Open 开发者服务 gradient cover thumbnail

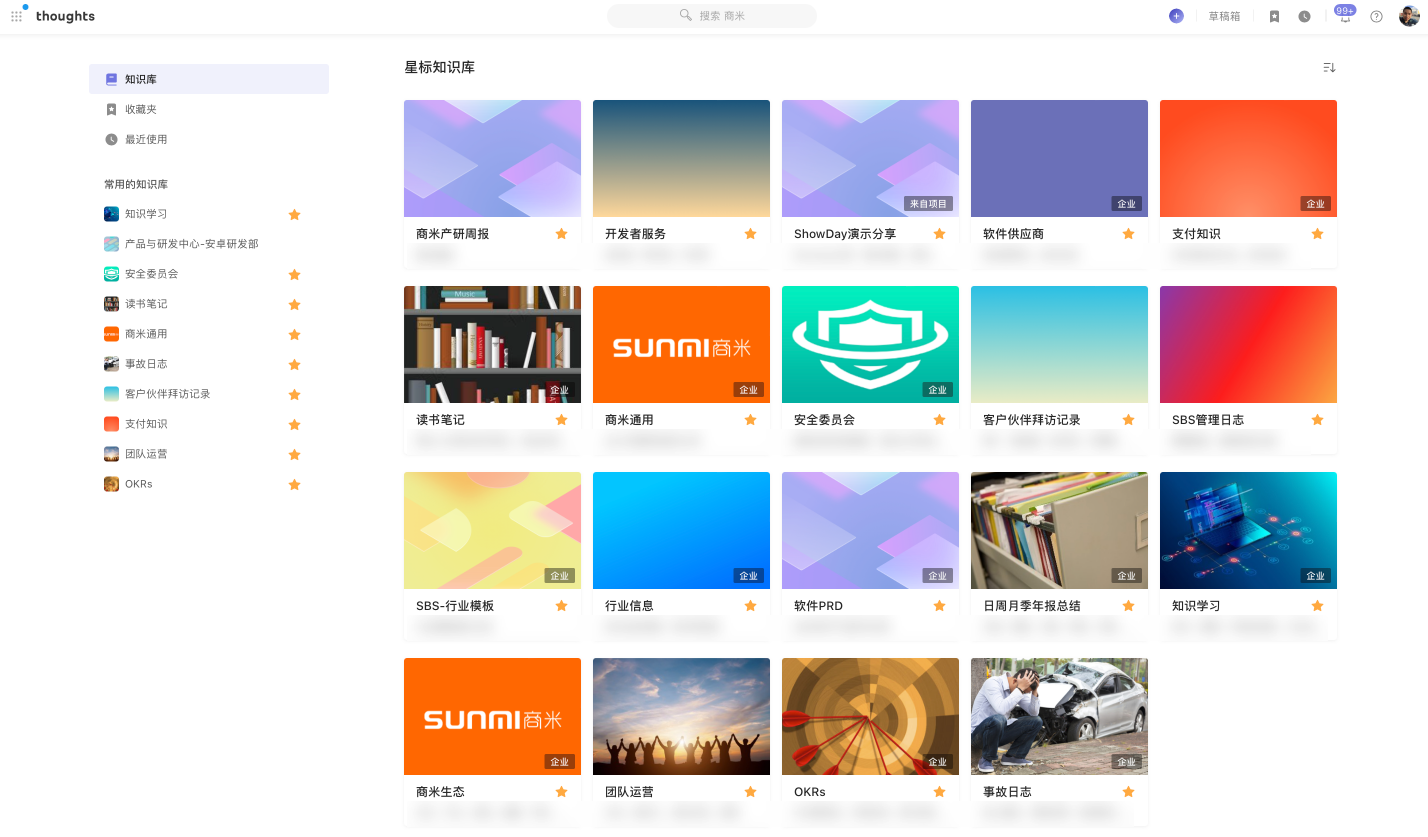click(x=681, y=158)
